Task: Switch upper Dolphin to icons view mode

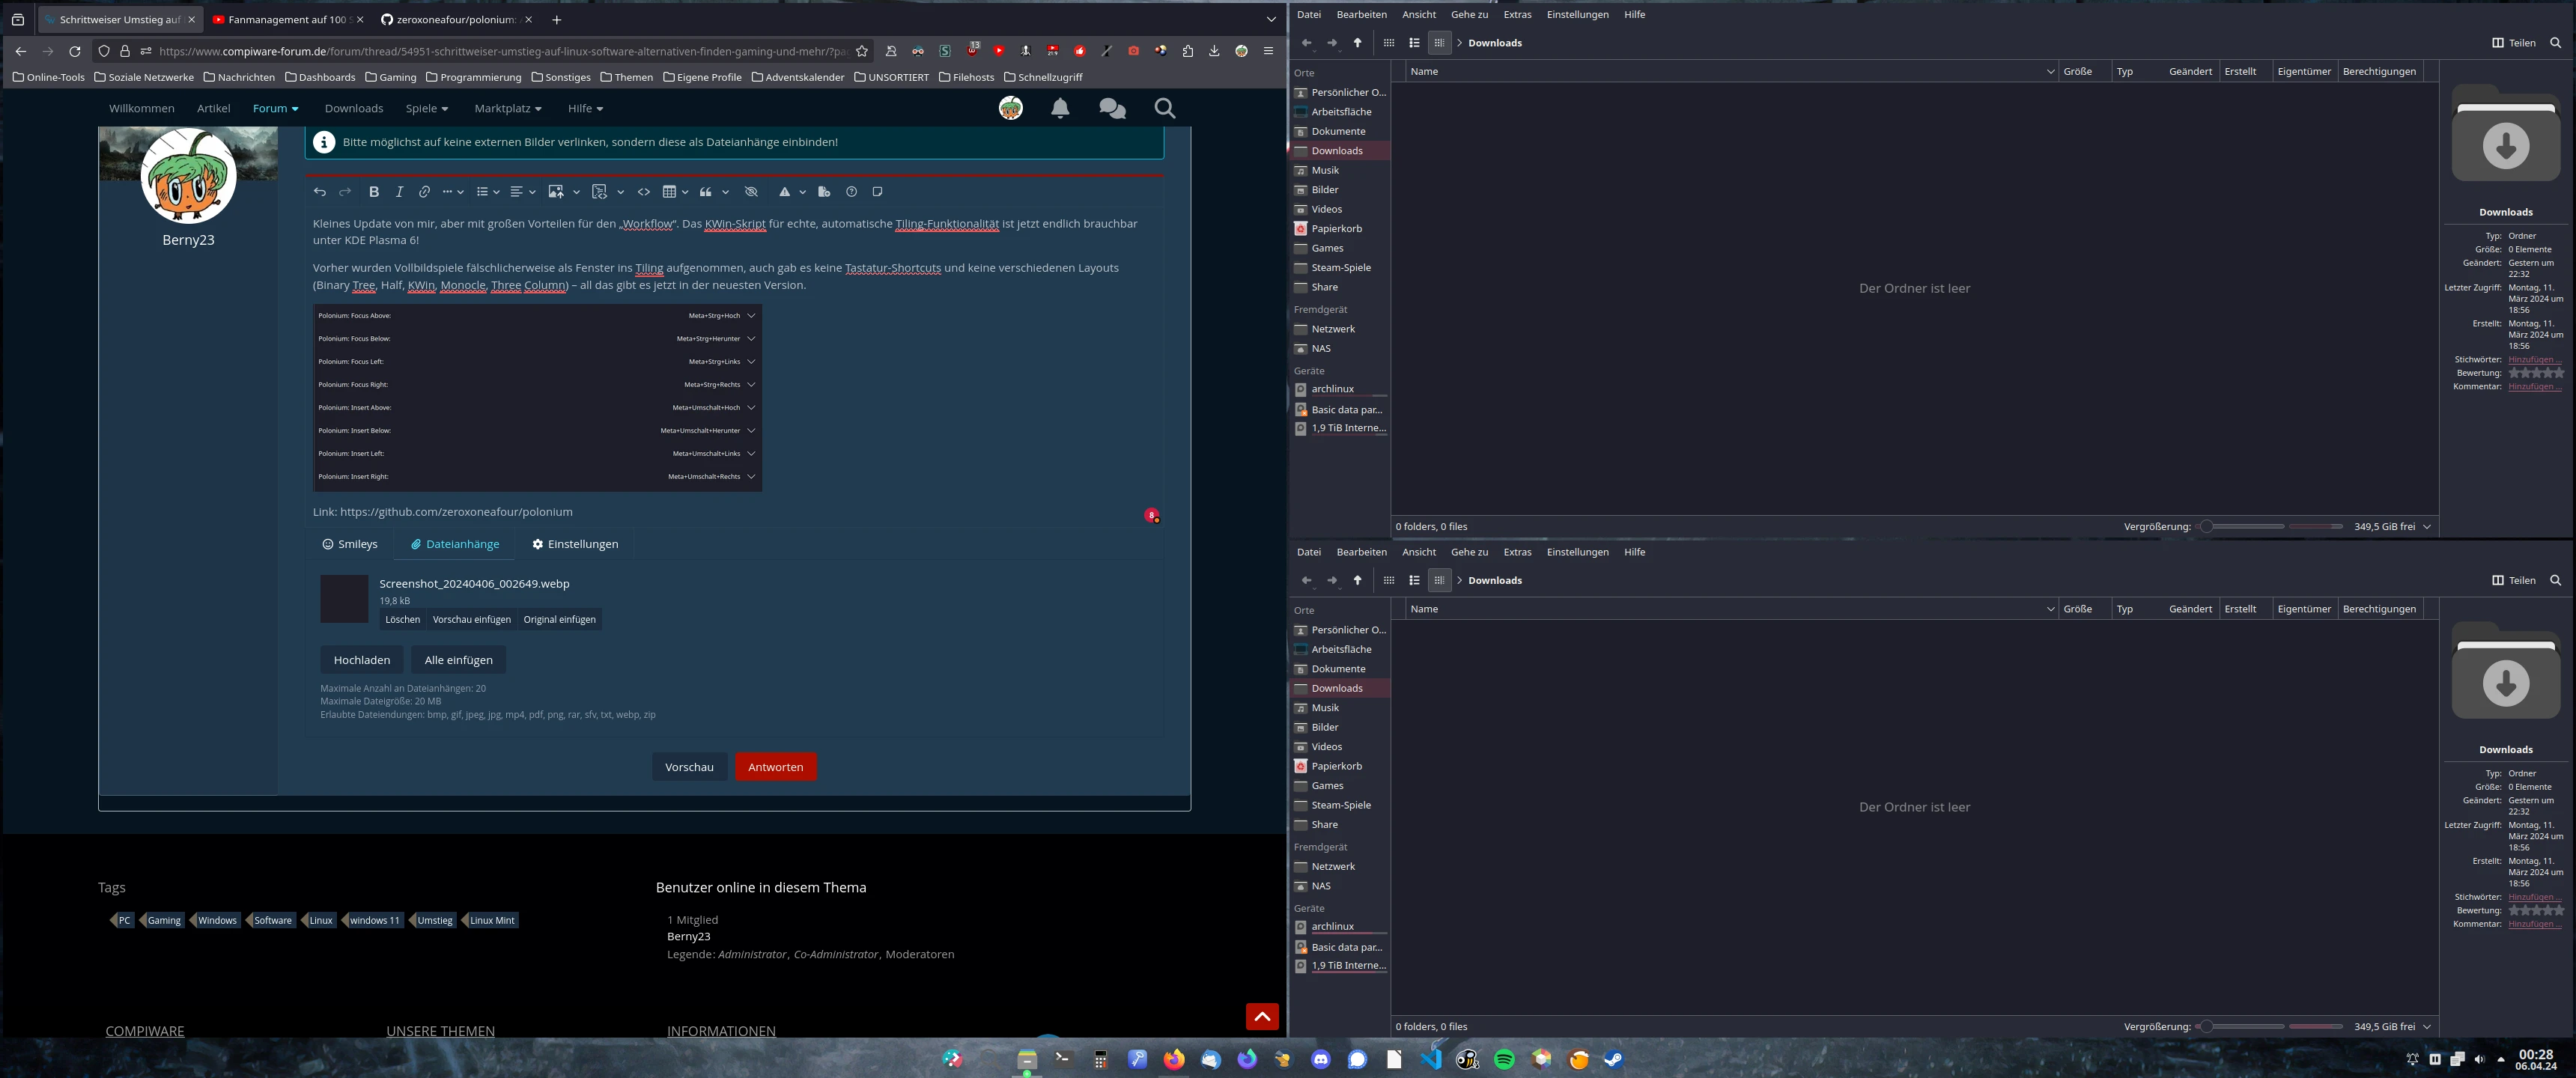Action: coord(1389,43)
